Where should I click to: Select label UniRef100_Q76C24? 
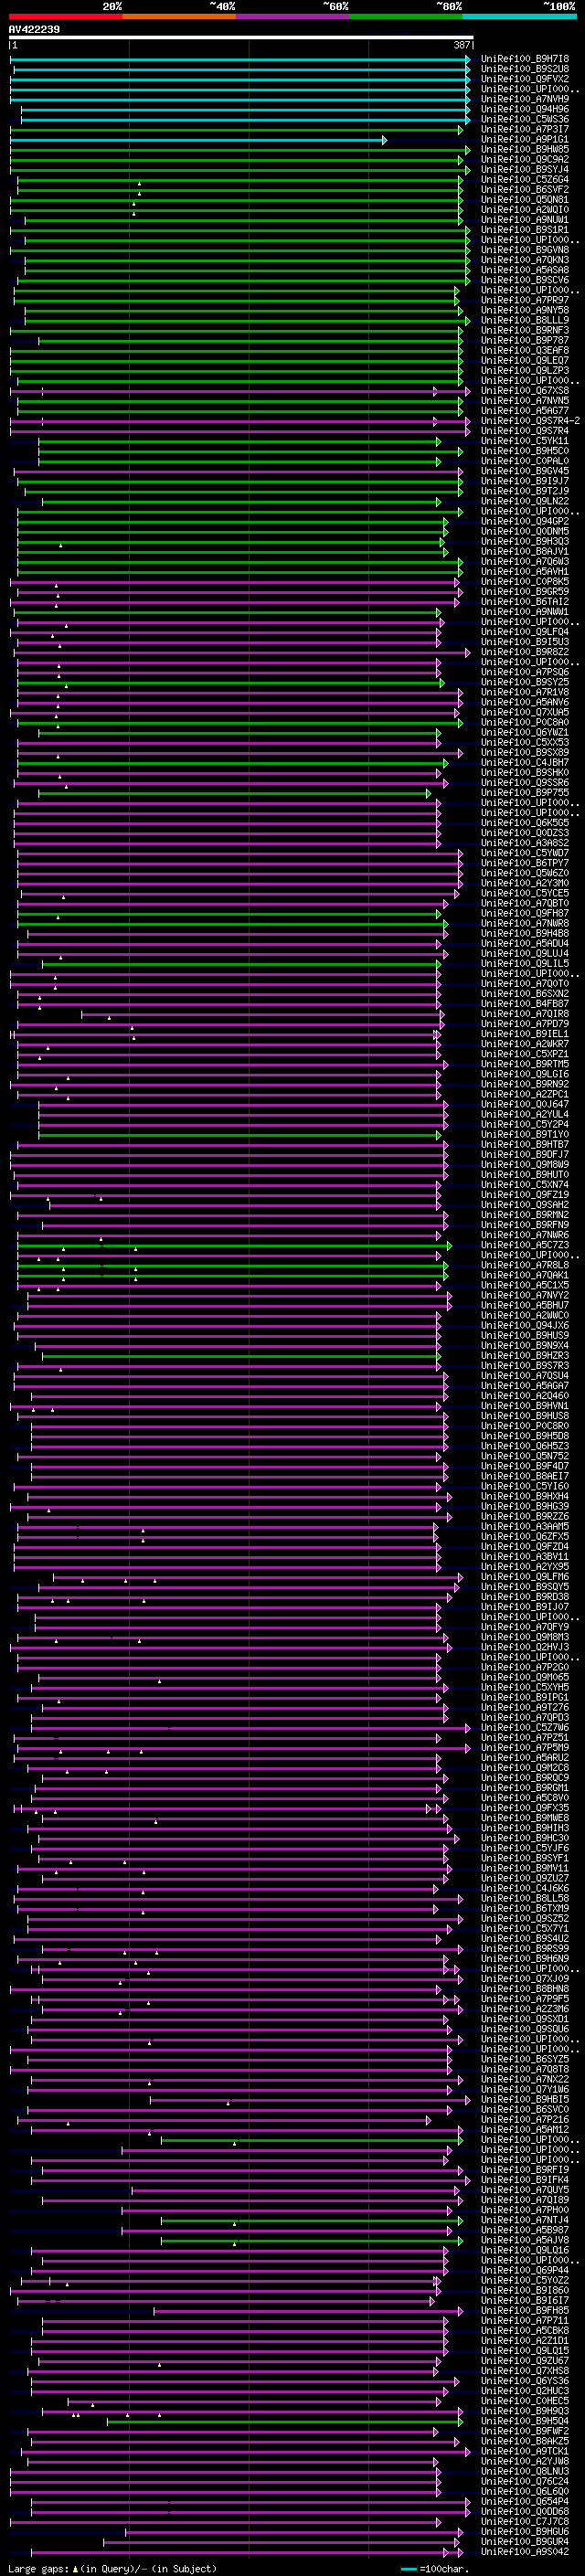[x=525, y=2481]
